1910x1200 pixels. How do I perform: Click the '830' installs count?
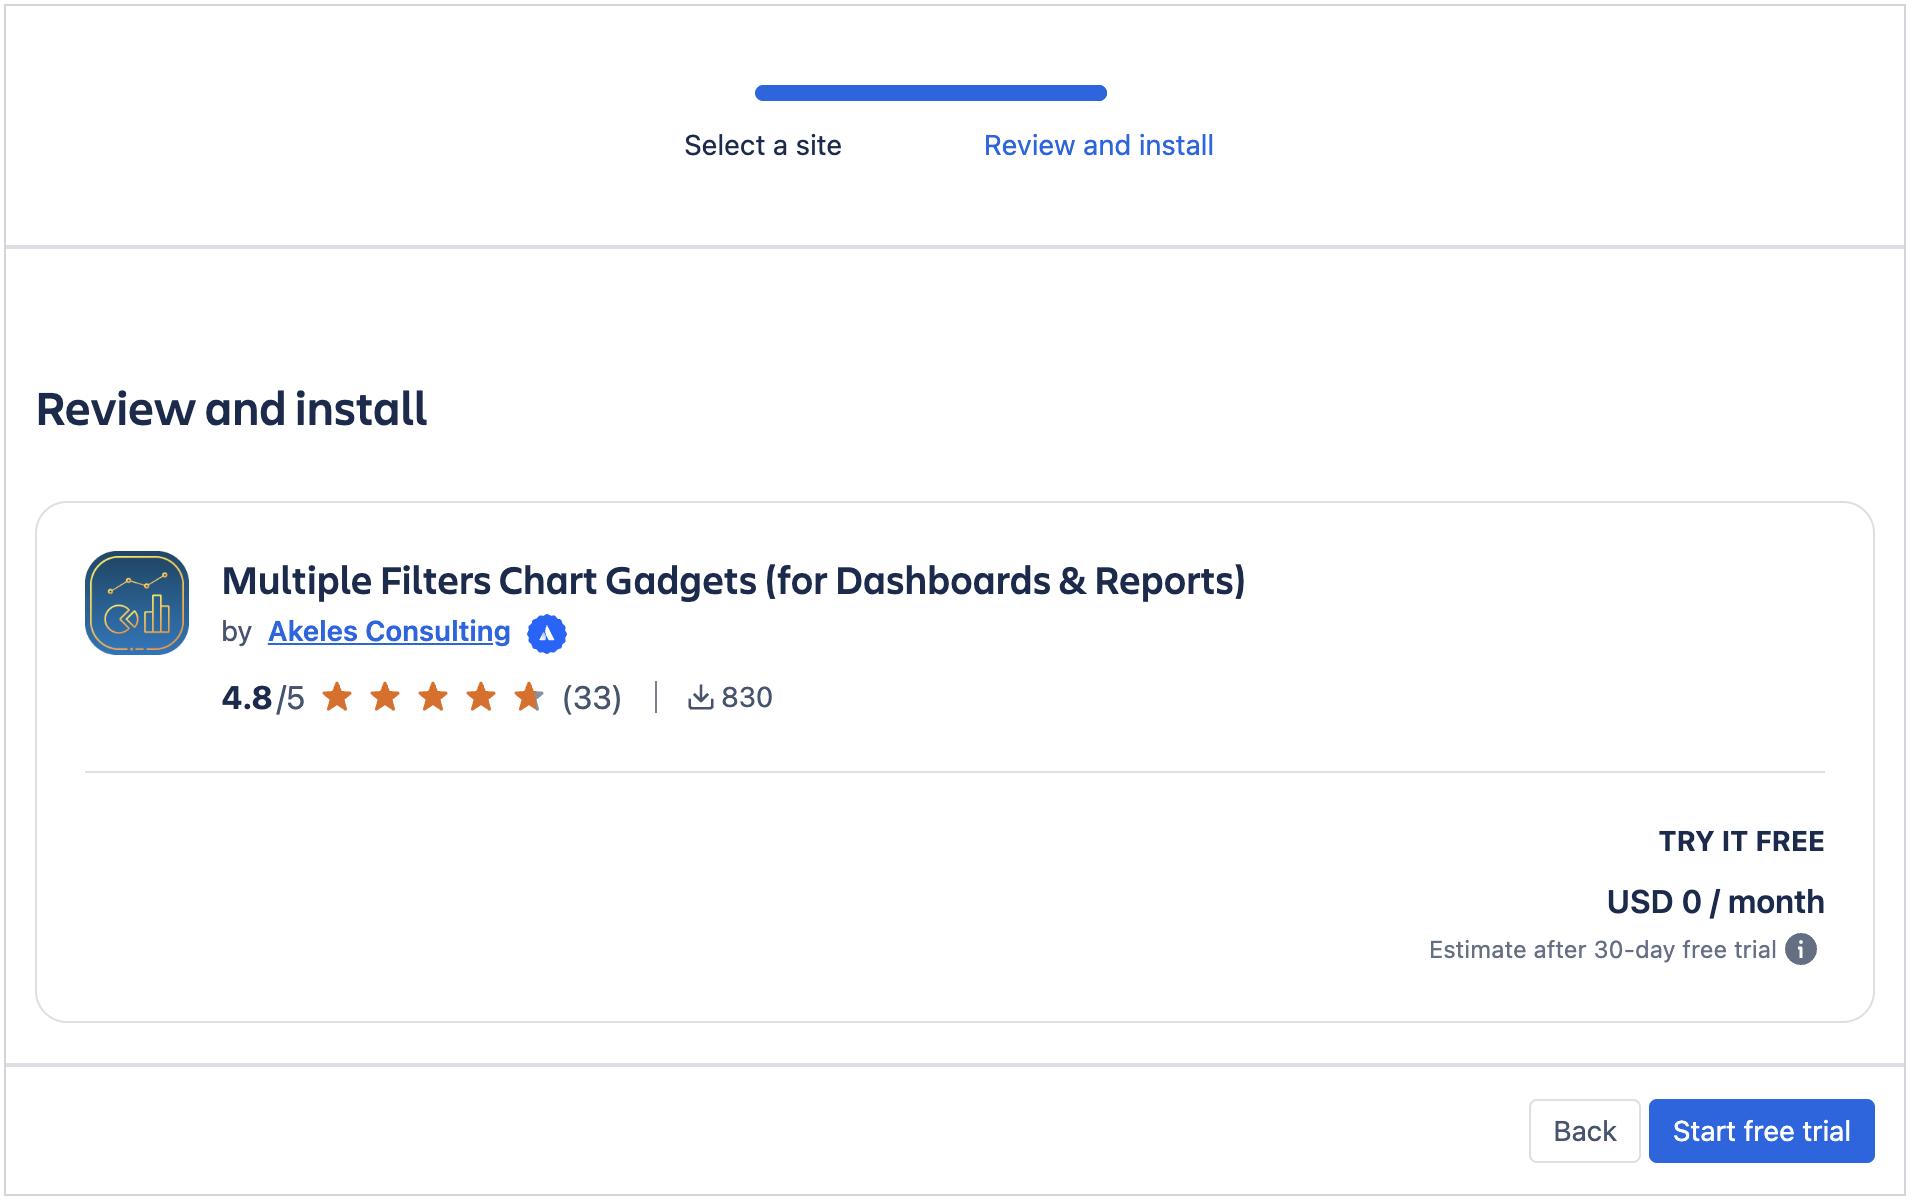coord(747,698)
